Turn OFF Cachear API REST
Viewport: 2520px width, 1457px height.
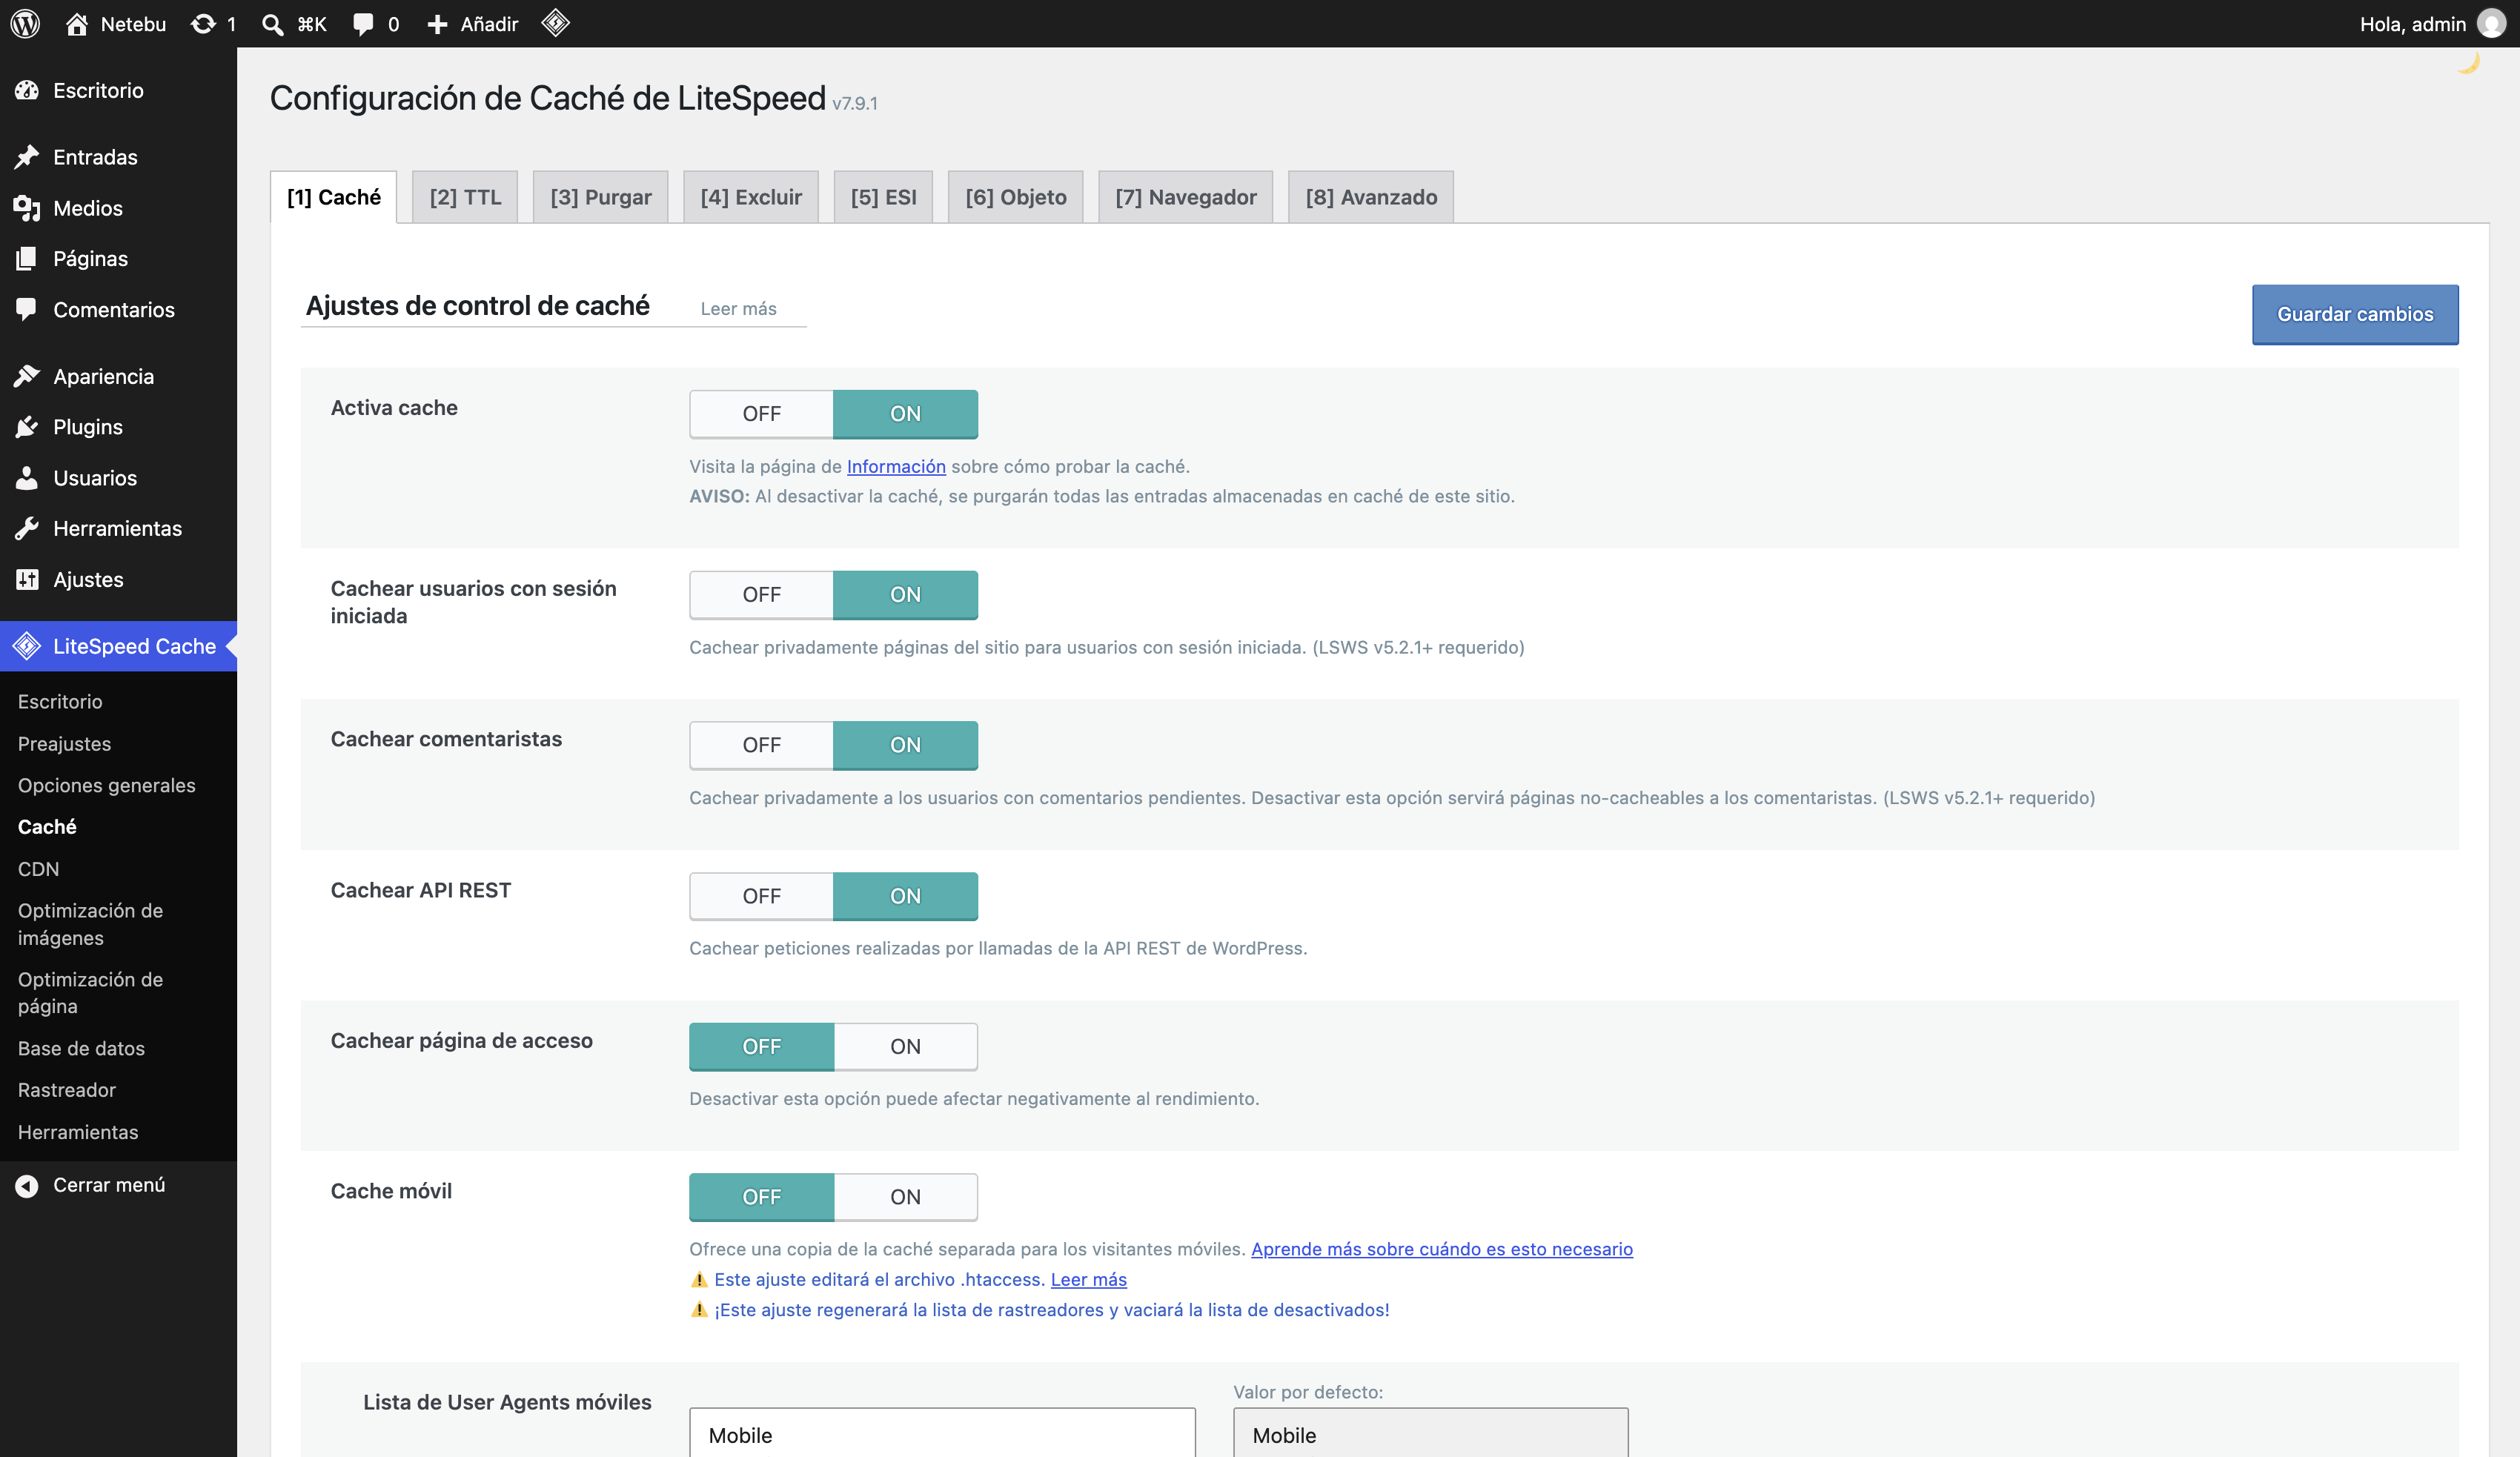pos(761,896)
